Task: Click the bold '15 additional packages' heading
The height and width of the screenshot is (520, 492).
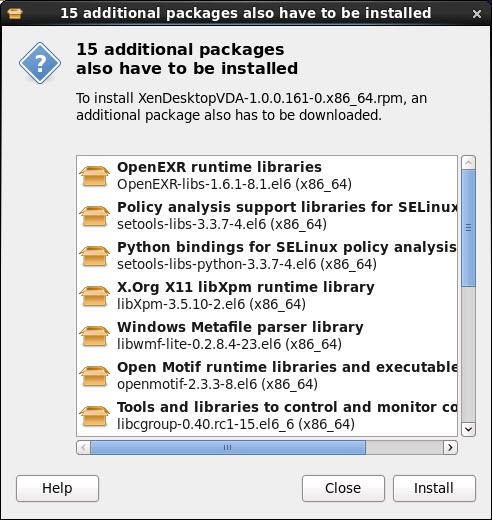Action: pyautogui.click(x=187, y=59)
